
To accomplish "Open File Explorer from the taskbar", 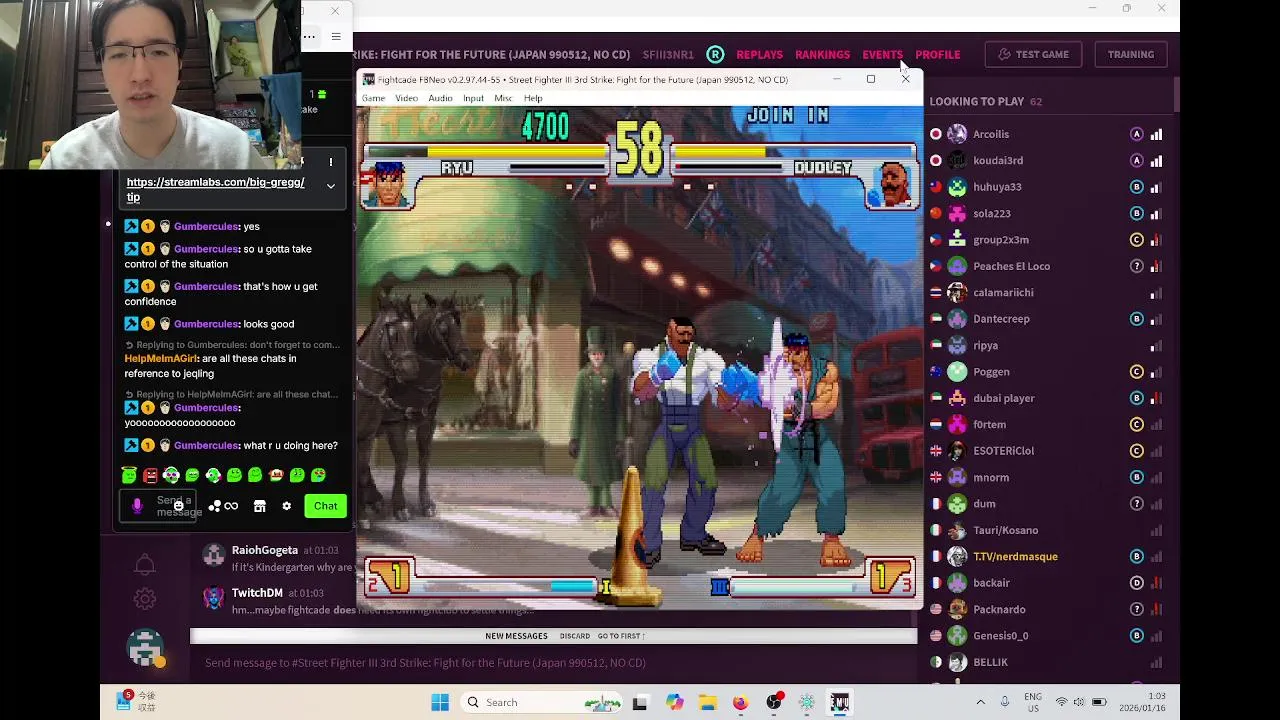I will tap(707, 702).
